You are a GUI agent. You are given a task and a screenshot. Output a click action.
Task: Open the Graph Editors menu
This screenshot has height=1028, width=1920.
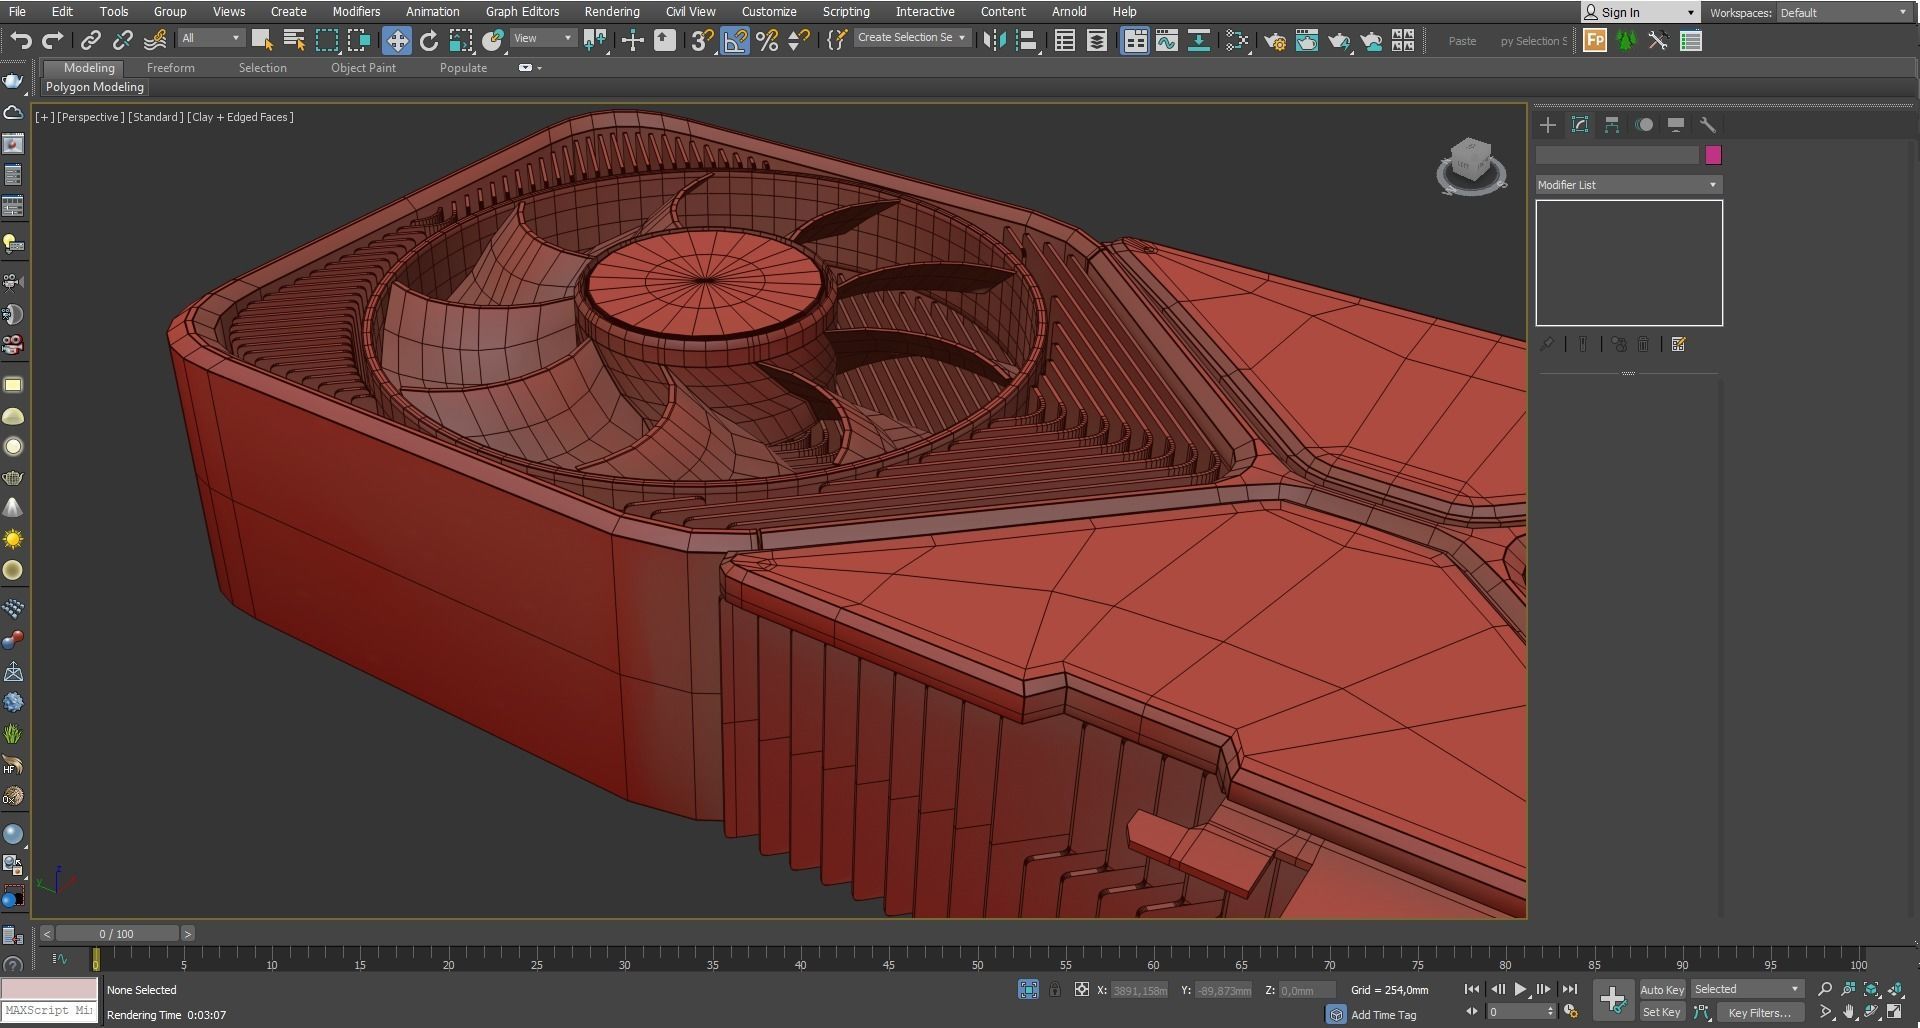(x=522, y=12)
